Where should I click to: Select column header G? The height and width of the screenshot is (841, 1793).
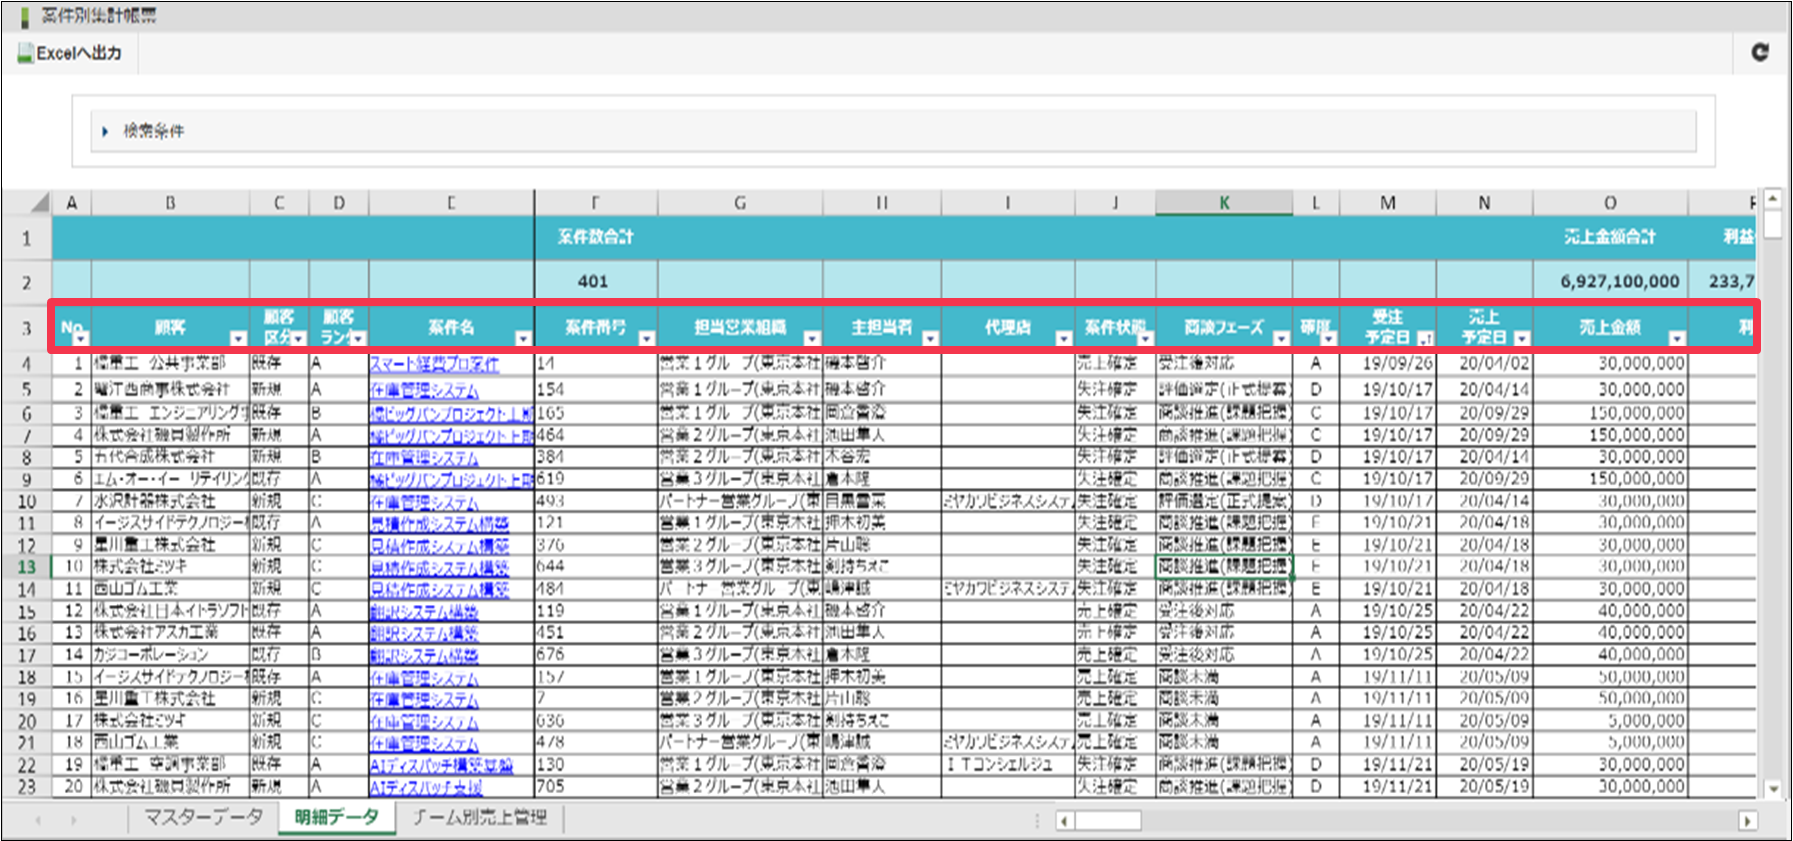740,203
